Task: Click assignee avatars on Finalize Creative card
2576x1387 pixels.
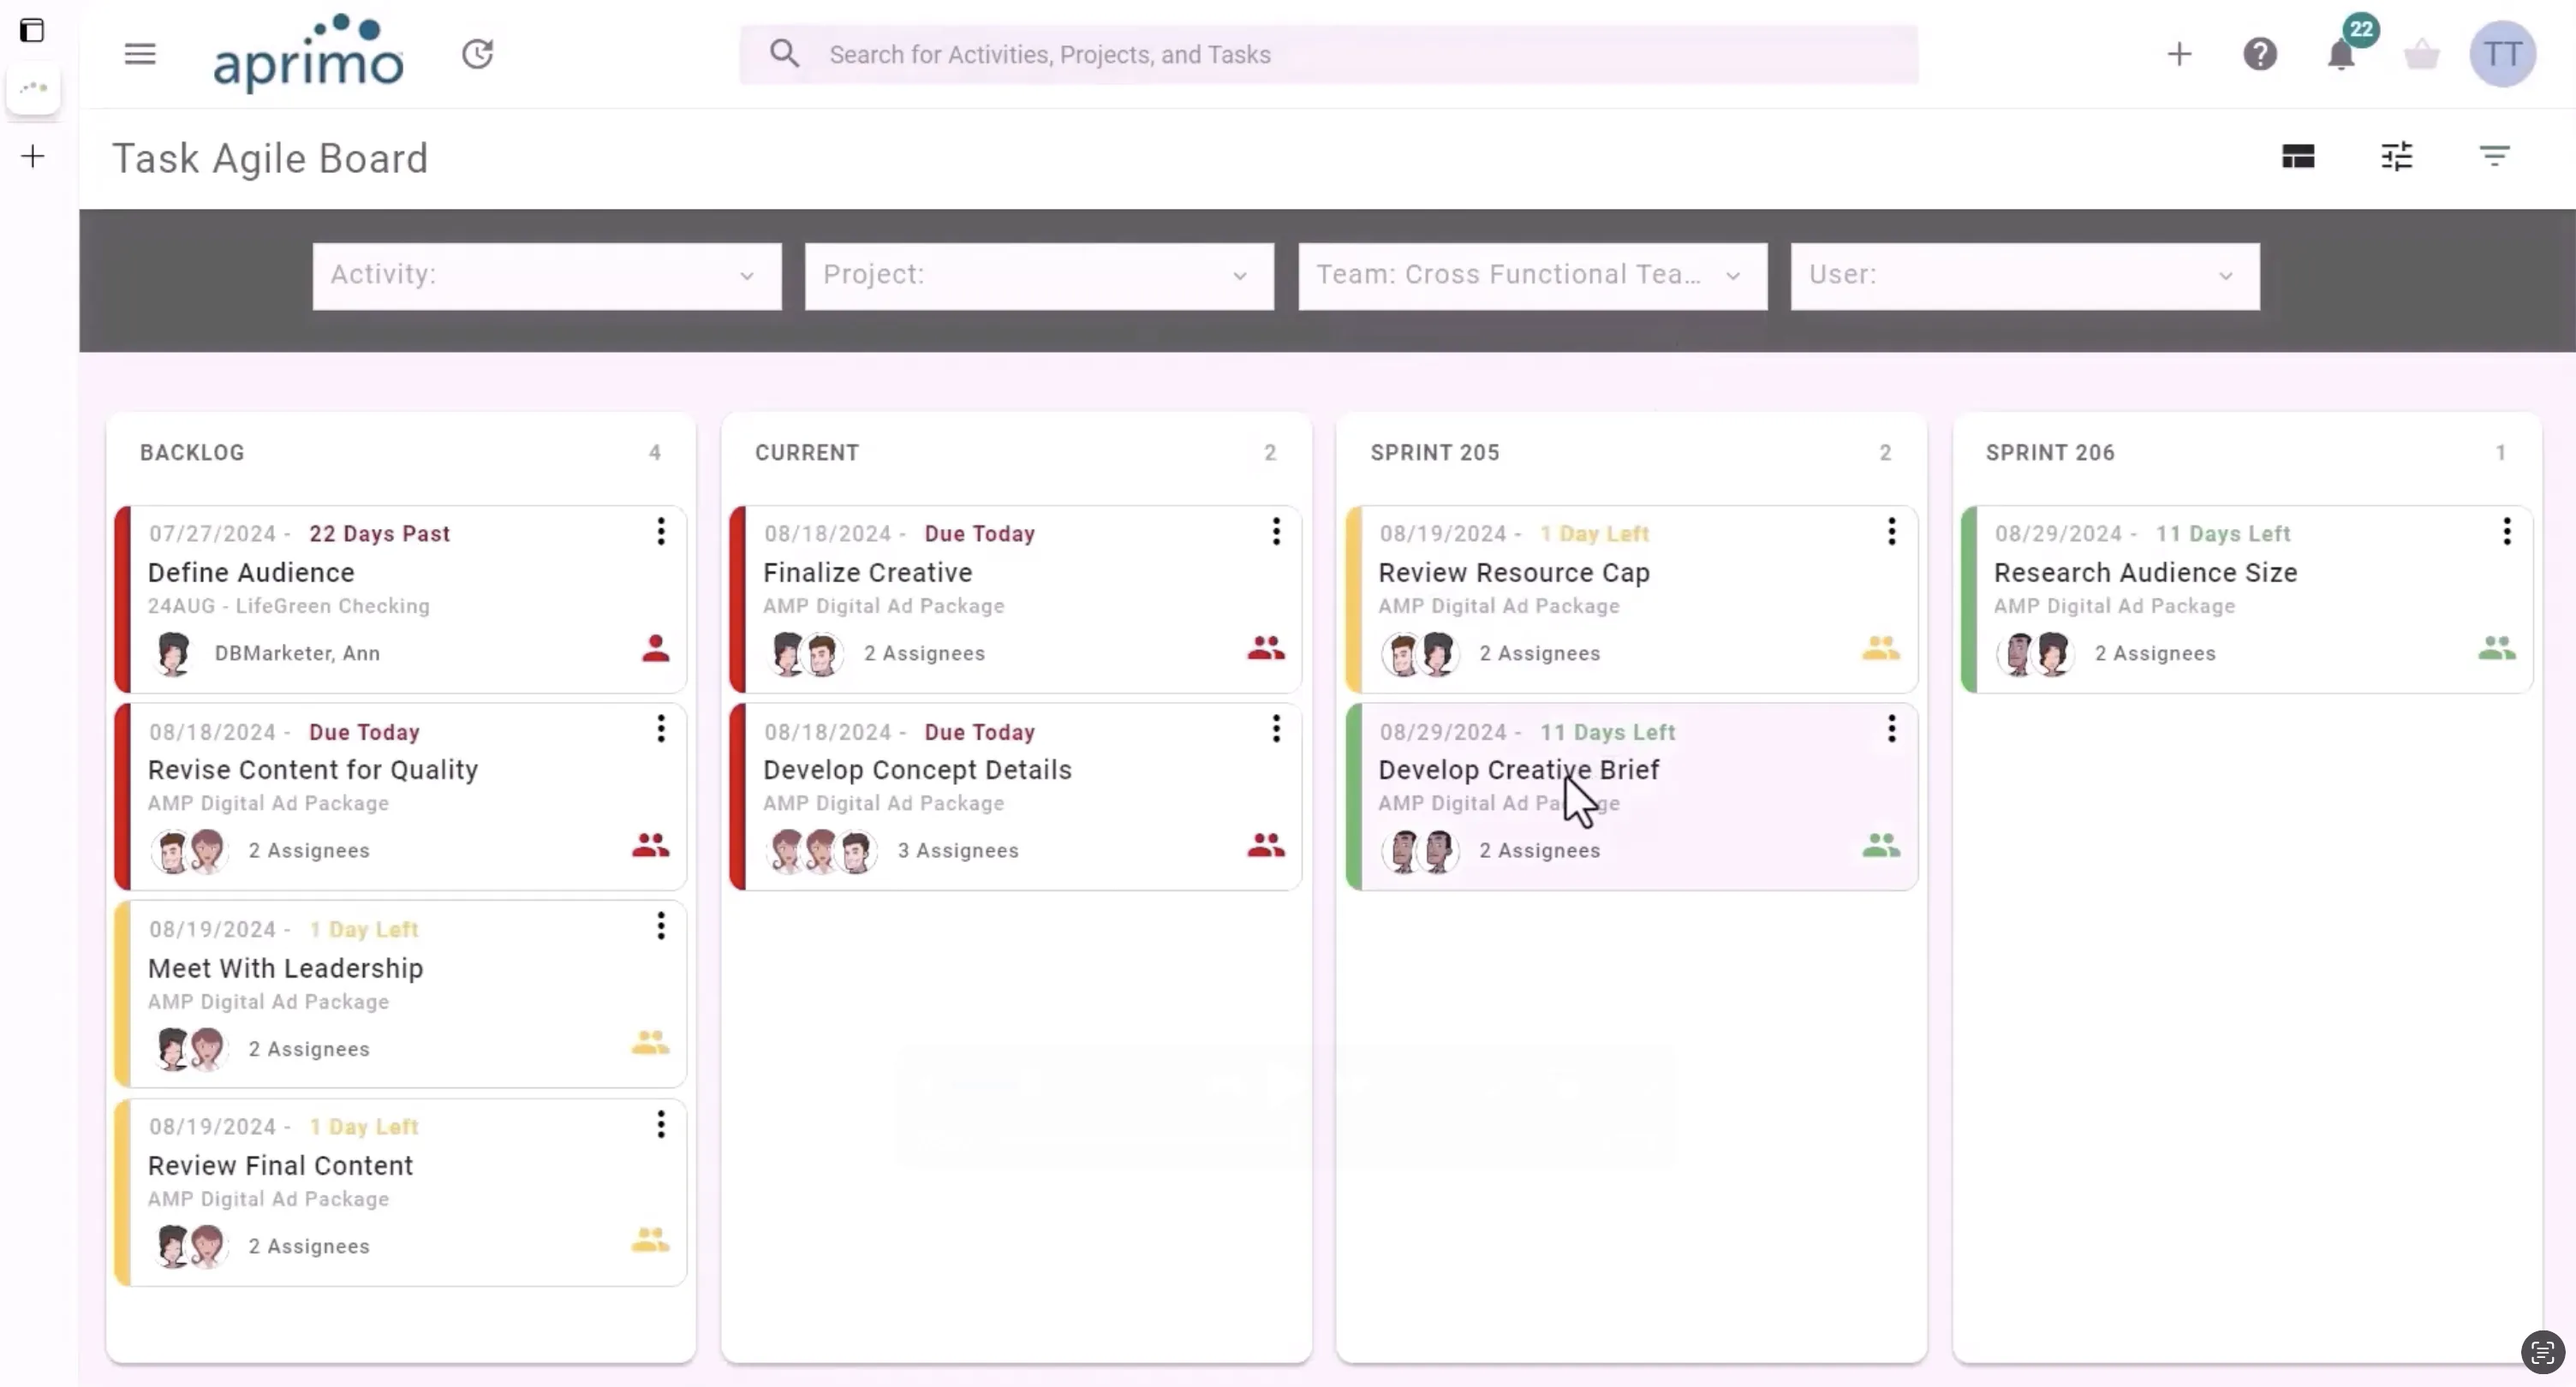Action: (x=805, y=654)
